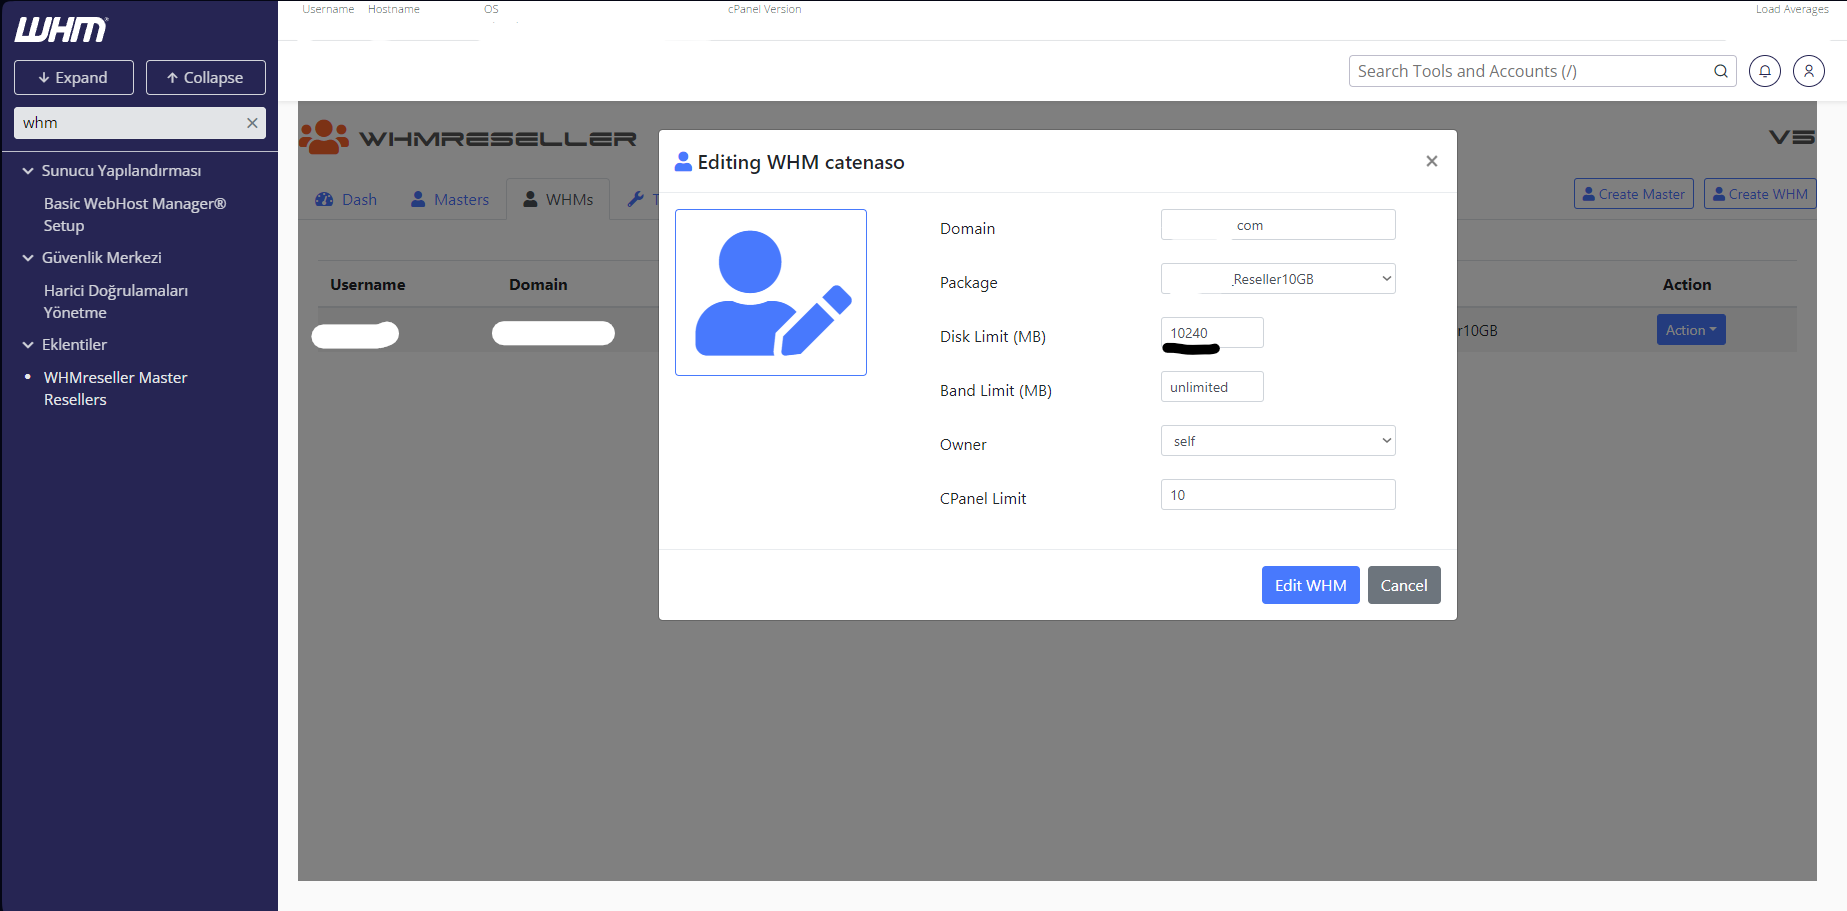The width and height of the screenshot is (1847, 911).
Task: Open the Package dropdown
Action: (x=1278, y=279)
